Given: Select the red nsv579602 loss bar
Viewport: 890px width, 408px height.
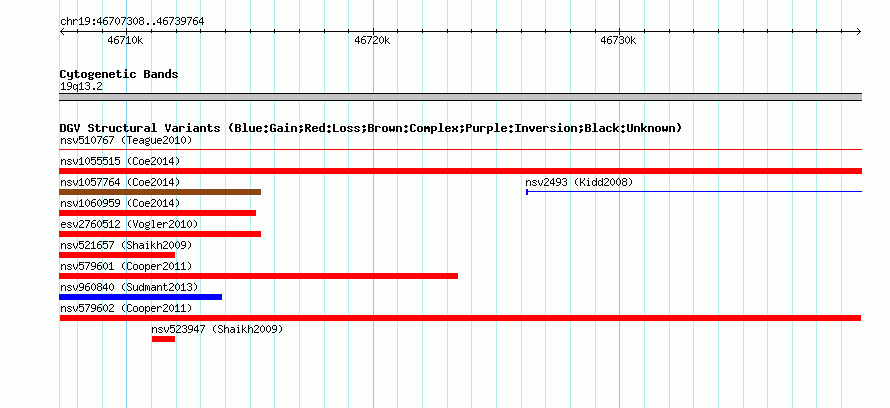Looking at the screenshot, I should (460, 318).
